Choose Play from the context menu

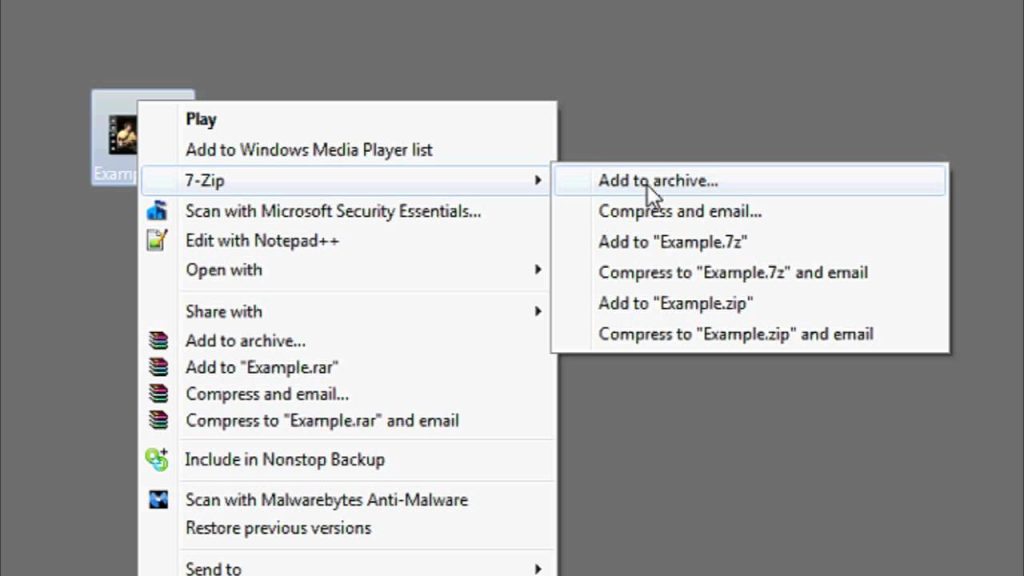click(349, 120)
